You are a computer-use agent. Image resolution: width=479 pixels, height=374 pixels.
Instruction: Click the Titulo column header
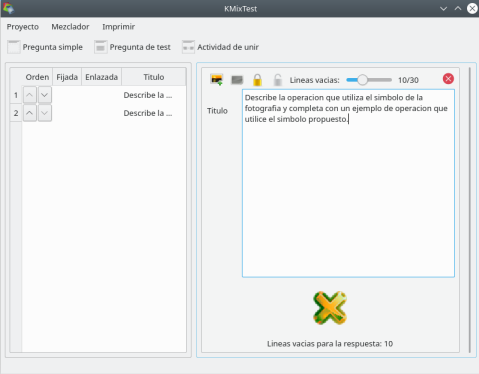pyautogui.click(x=154, y=77)
